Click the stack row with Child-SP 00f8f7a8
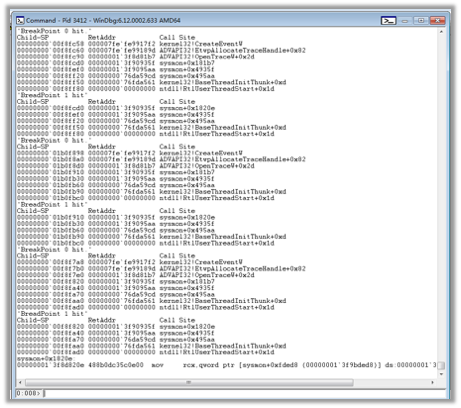This screenshot has width=461, height=408. (x=130, y=262)
